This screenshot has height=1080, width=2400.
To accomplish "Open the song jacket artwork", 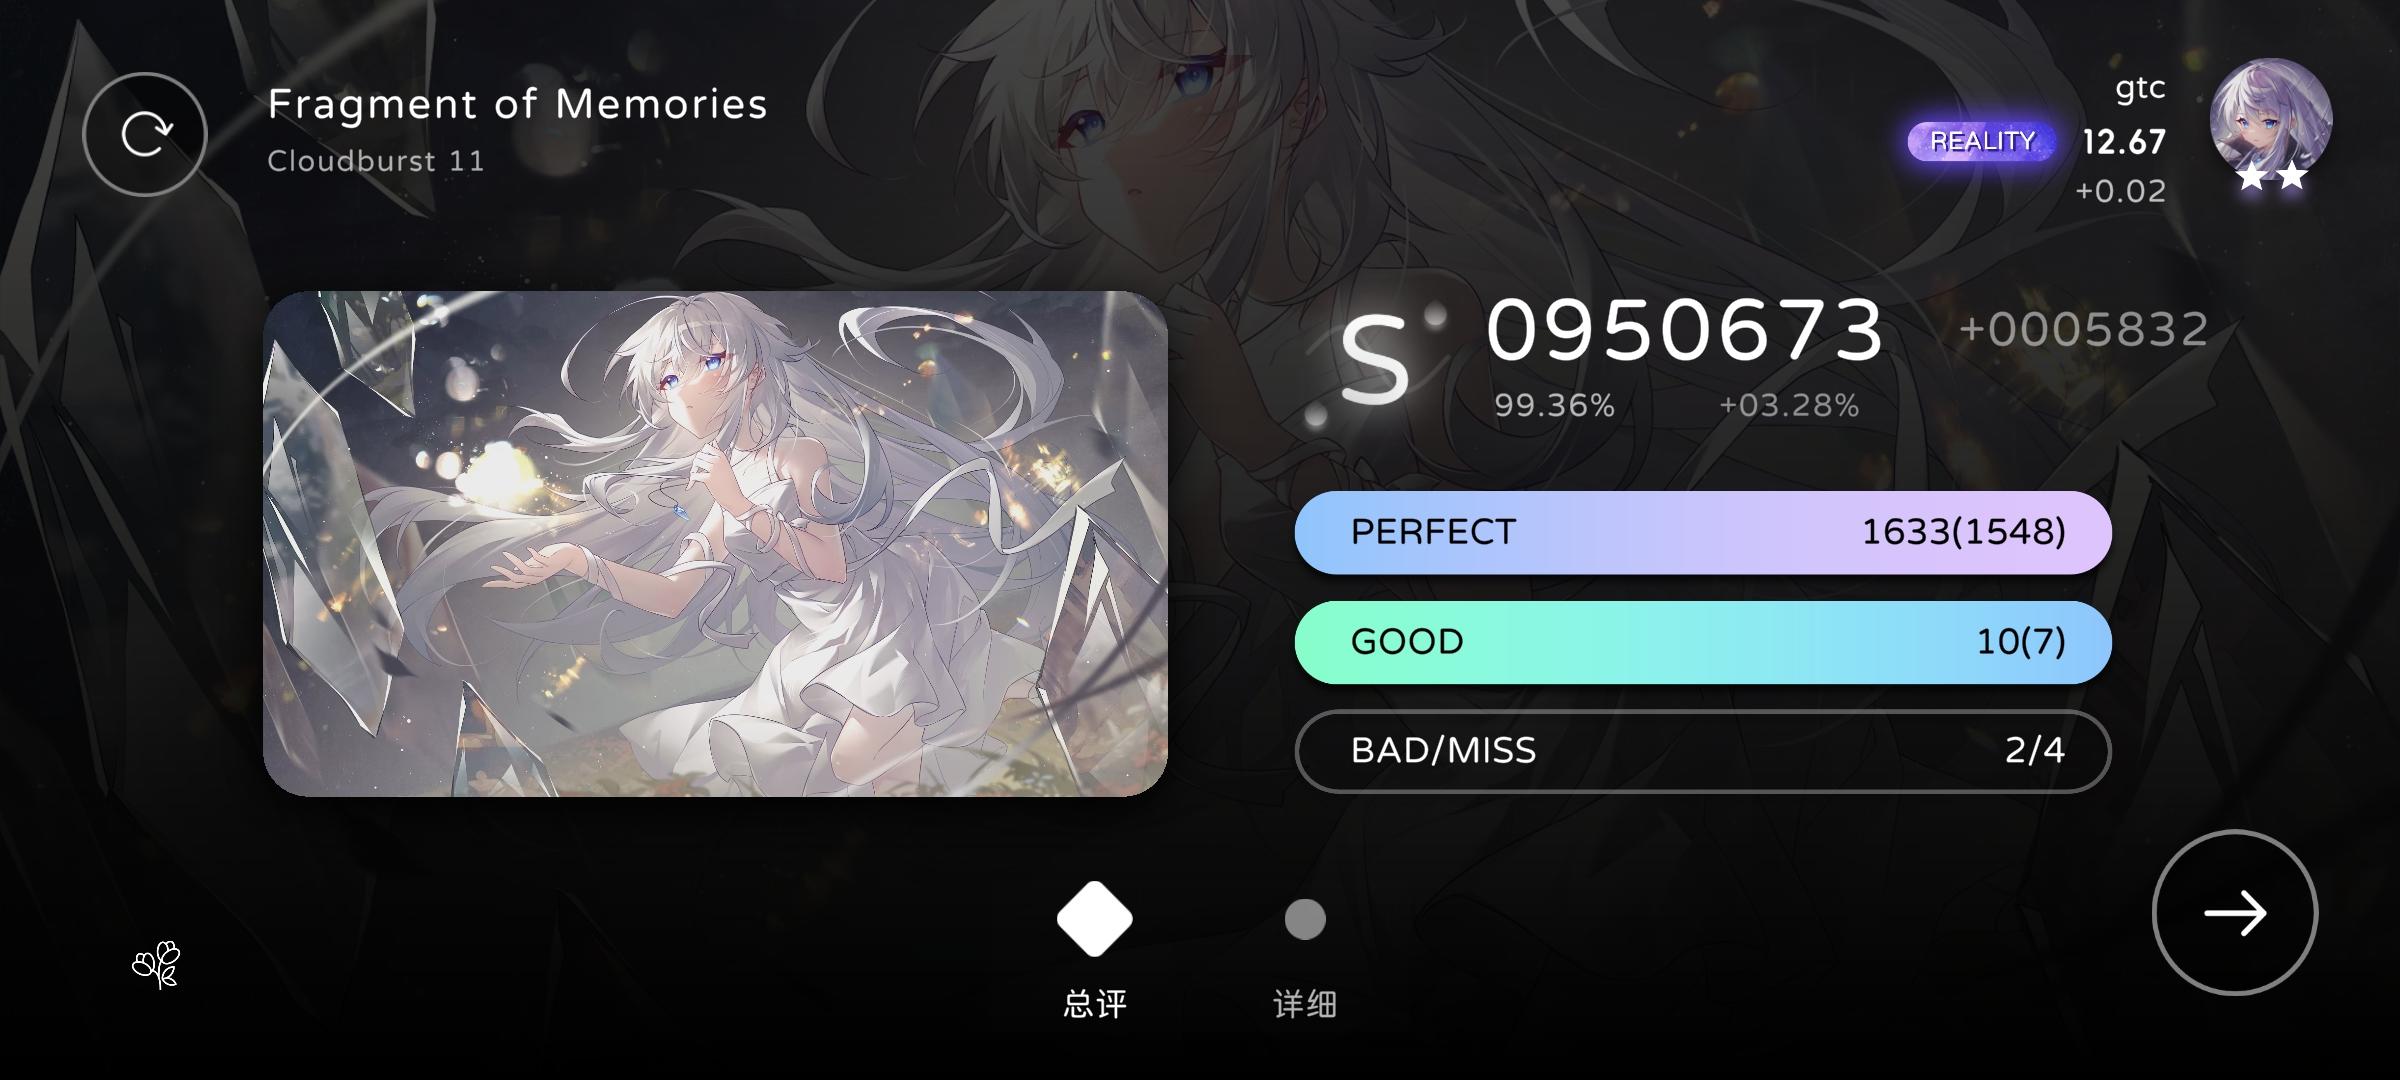I will click(715, 544).
